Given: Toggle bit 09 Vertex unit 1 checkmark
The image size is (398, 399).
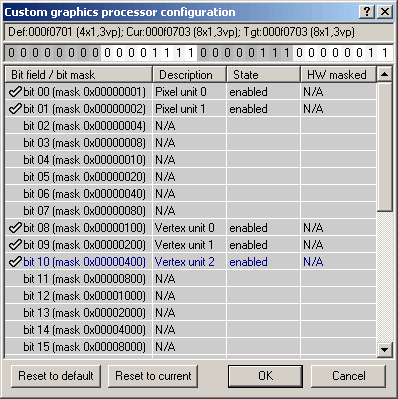Looking at the screenshot, I should [15, 245].
